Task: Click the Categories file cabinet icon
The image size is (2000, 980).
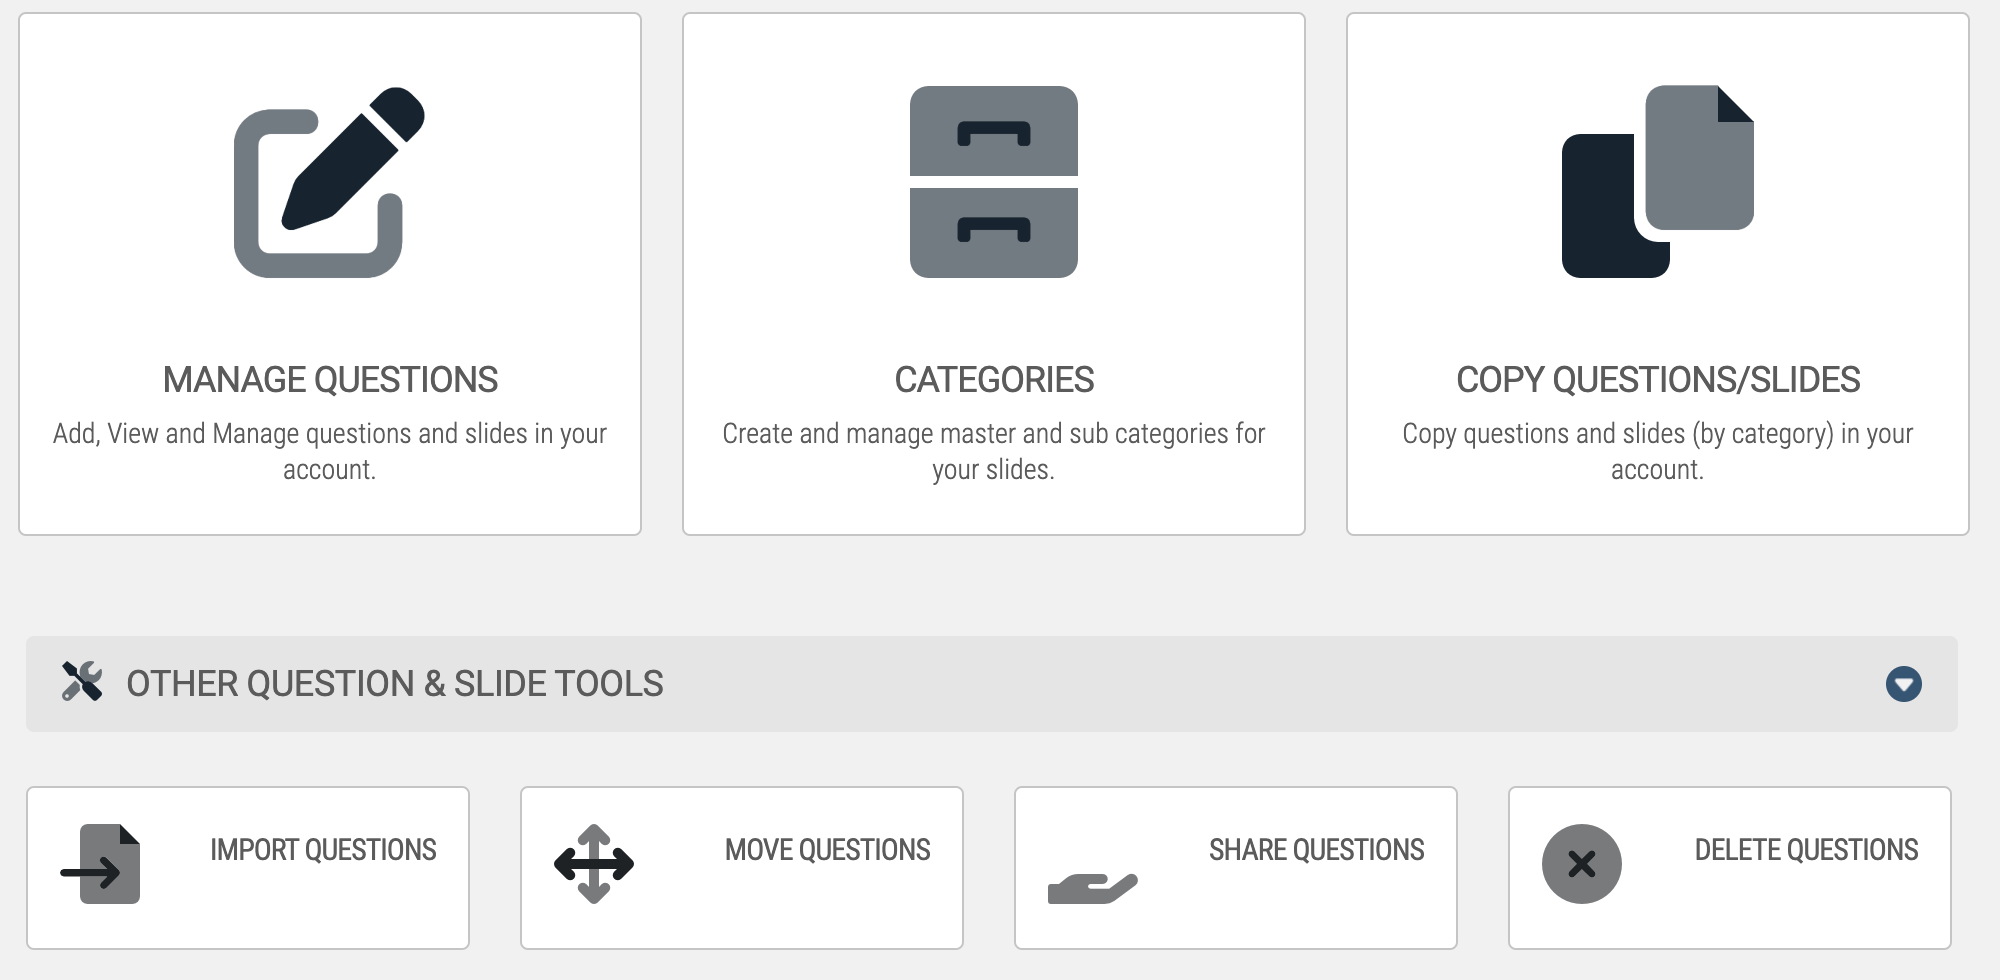Action: [994, 182]
